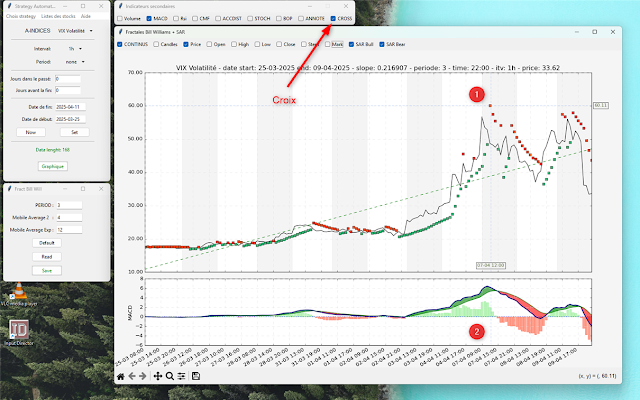
Task: Open the configure subplots sliders icon
Action: pyautogui.click(x=182, y=376)
